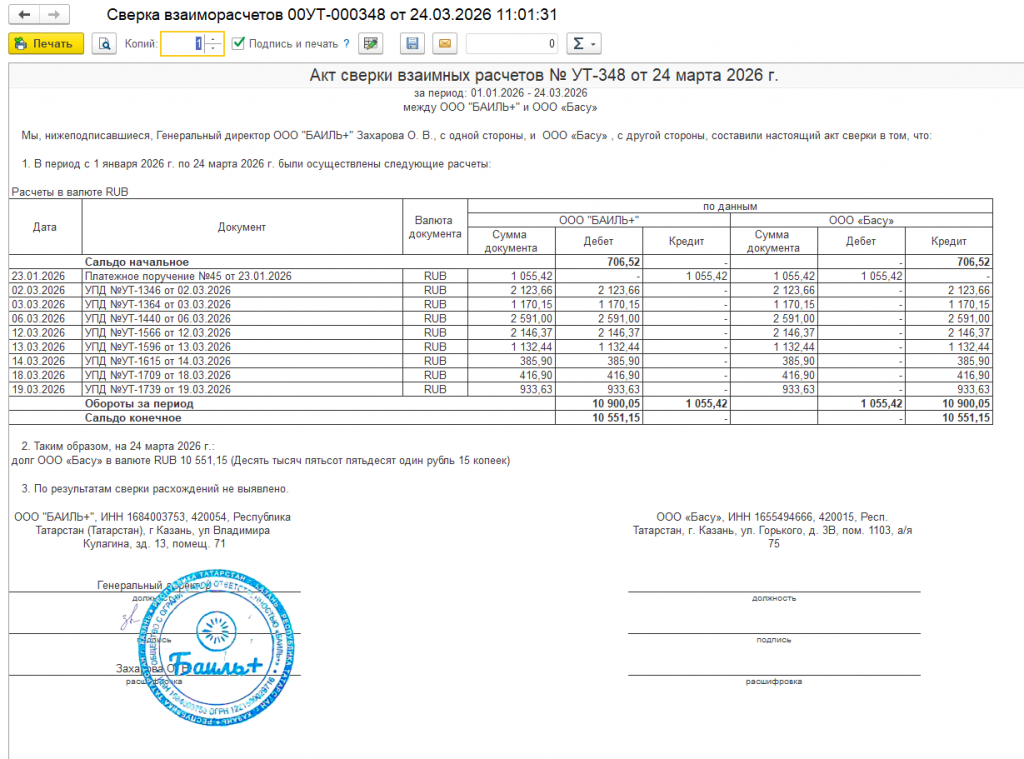This screenshot has width=1024, height=759.
Task: Click the 'расхождений не выявлено' sentence
Action: [155, 489]
